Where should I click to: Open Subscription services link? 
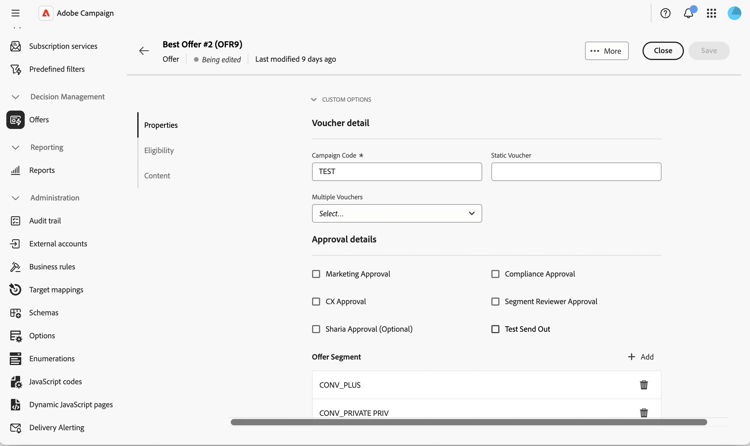pyautogui.click(x=63, y=46)
